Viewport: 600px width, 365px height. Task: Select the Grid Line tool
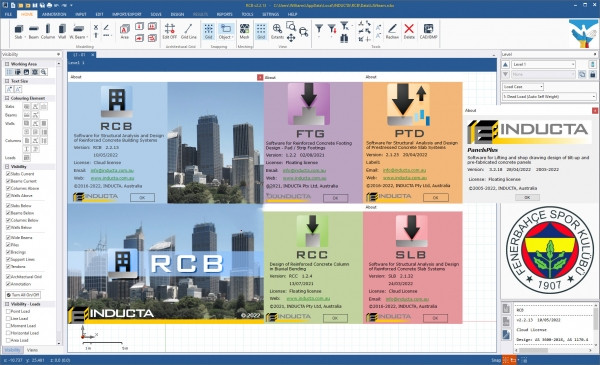(x=188, y=31)
